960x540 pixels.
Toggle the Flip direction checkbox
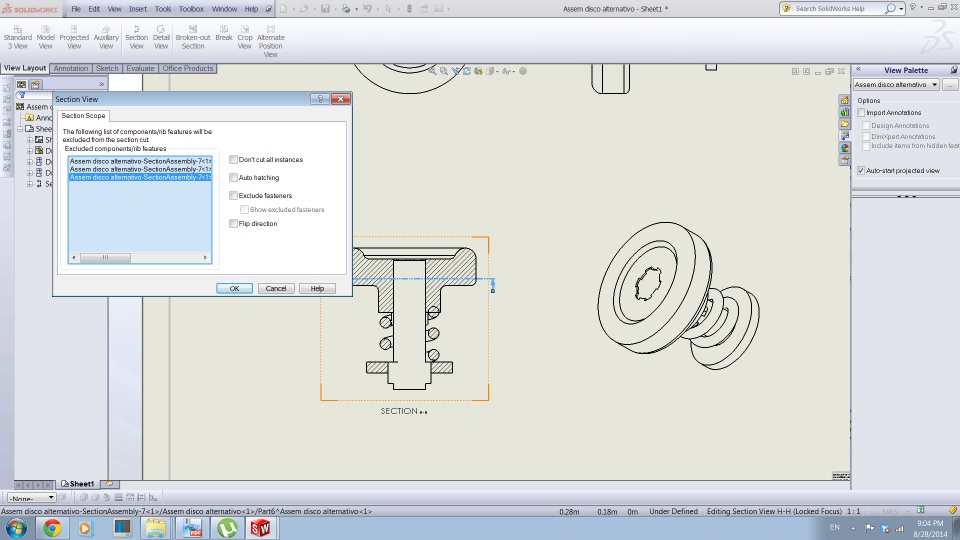233,223
